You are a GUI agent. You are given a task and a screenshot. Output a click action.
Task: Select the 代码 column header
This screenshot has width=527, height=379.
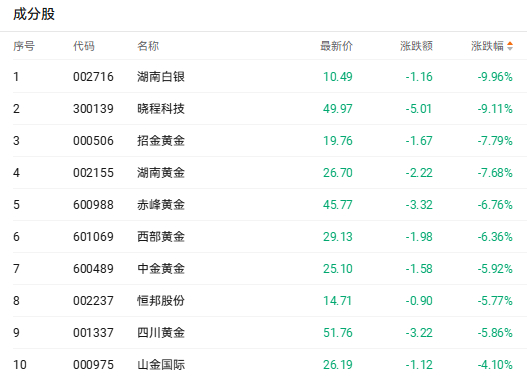coord(84,46)
